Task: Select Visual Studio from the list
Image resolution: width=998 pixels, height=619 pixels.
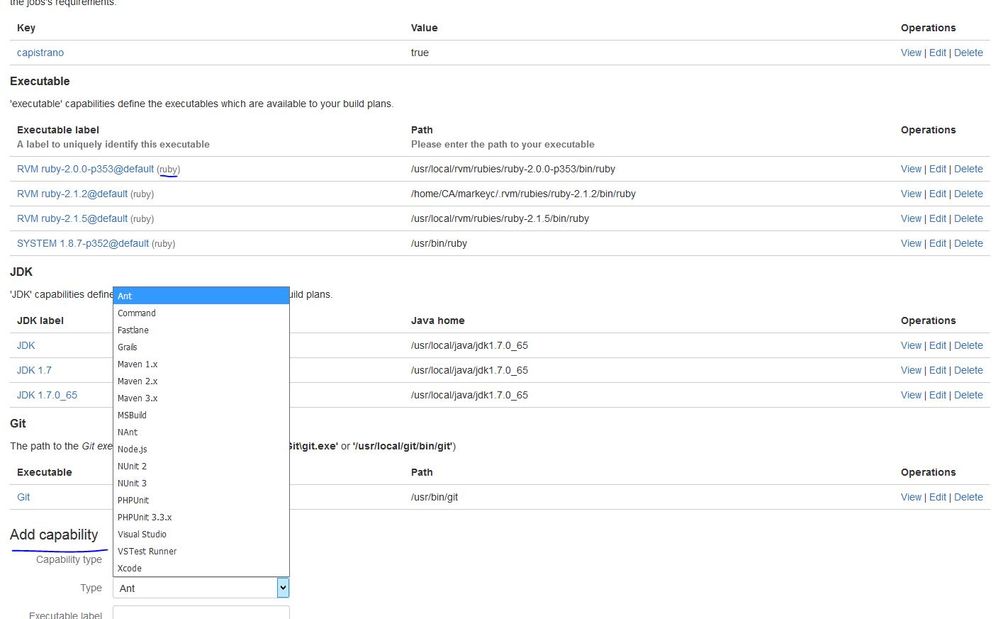Action: [201, 534]
